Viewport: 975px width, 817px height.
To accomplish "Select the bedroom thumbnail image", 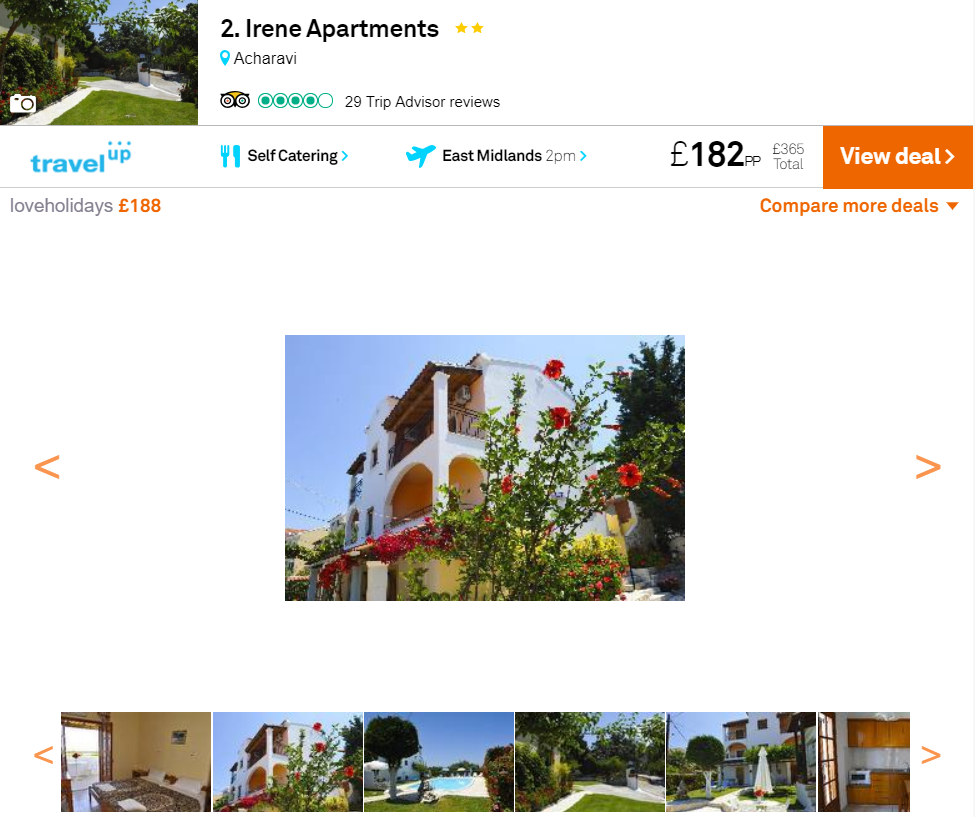I will tap(136, 762).
